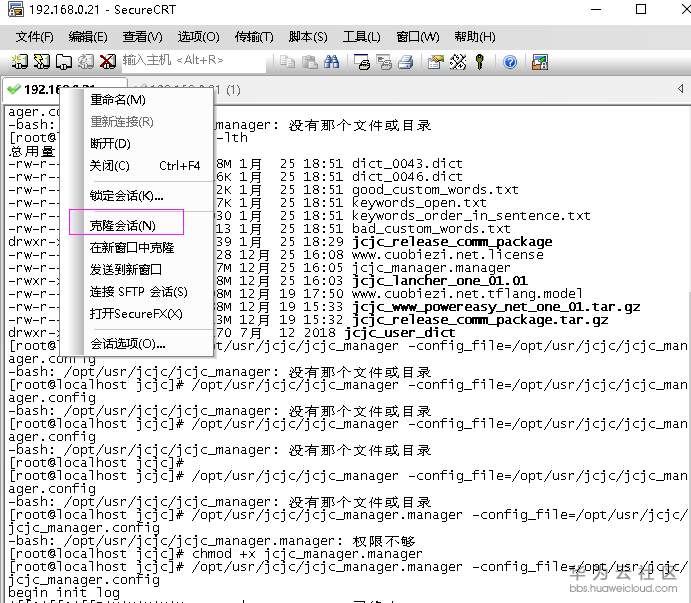Choose 发送到新窗口 in the context menu
The width and height of the screenshot is (691, 603).
(x=137, y=269)
